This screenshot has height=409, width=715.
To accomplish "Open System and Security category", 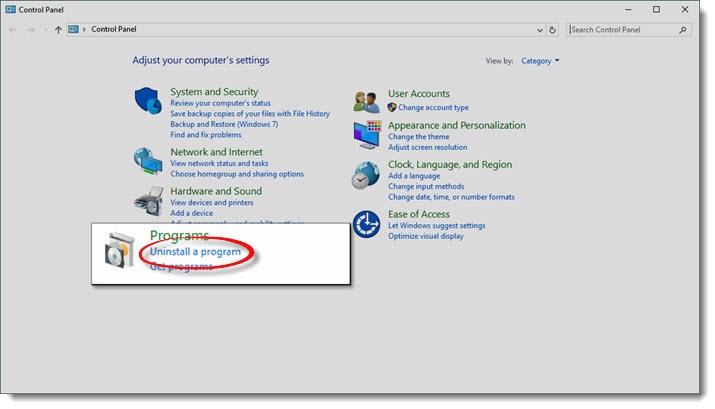I will [x=214, y=92].
